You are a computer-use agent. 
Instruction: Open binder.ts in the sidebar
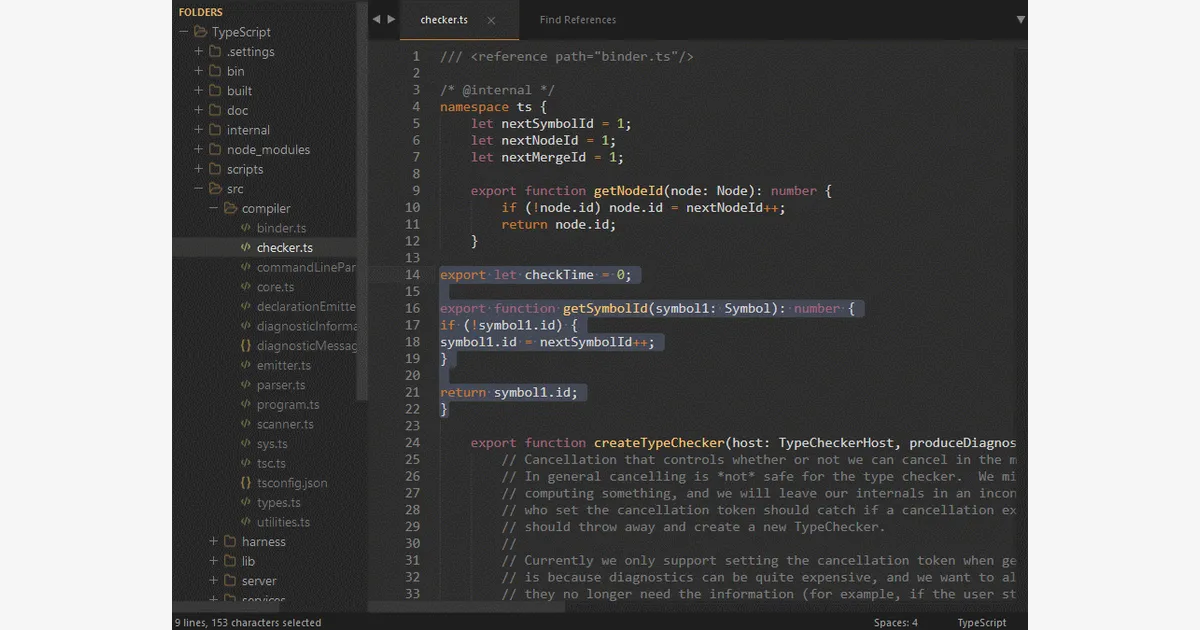tap(281, 228)
